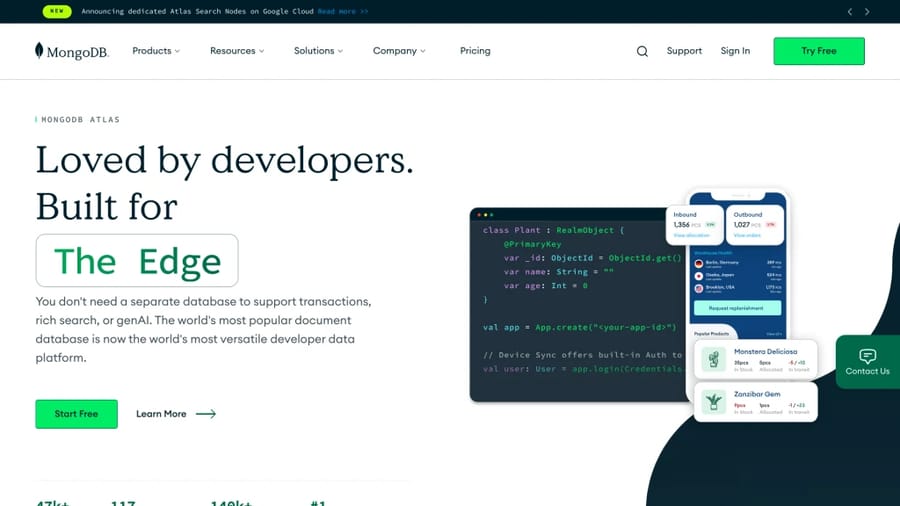Click the Try Free button

(819, 51)
